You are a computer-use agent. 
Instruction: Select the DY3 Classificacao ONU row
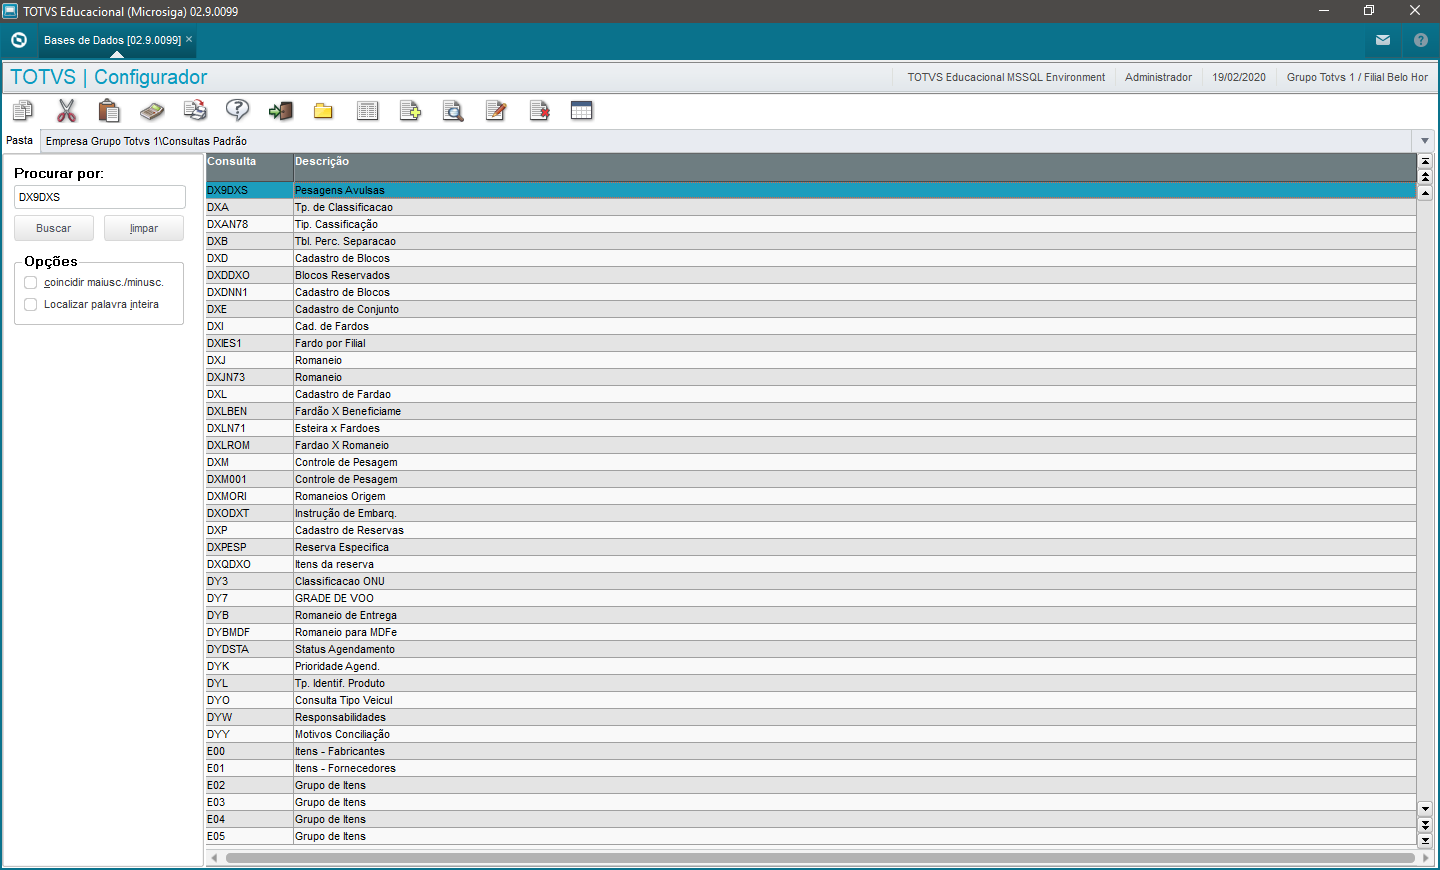[x=811, y=581]
